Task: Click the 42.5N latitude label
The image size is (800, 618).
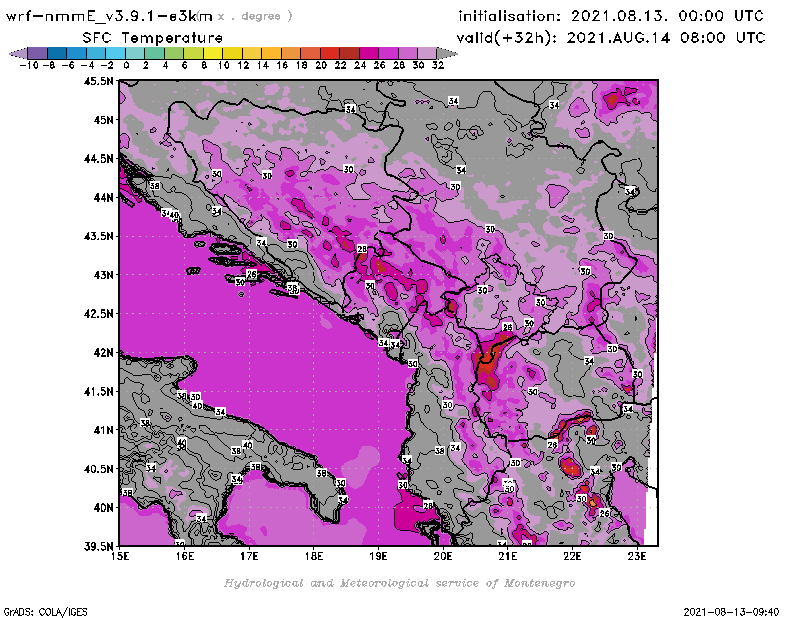Action: 98,314
